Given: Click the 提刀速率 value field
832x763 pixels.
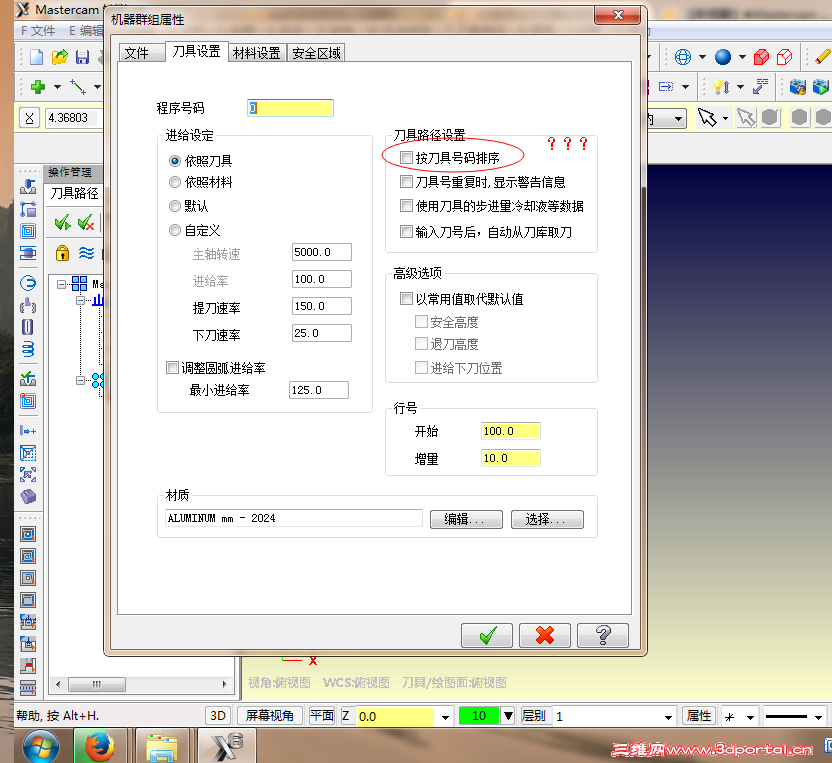Looking at the screenshot, I should (322, 306).
